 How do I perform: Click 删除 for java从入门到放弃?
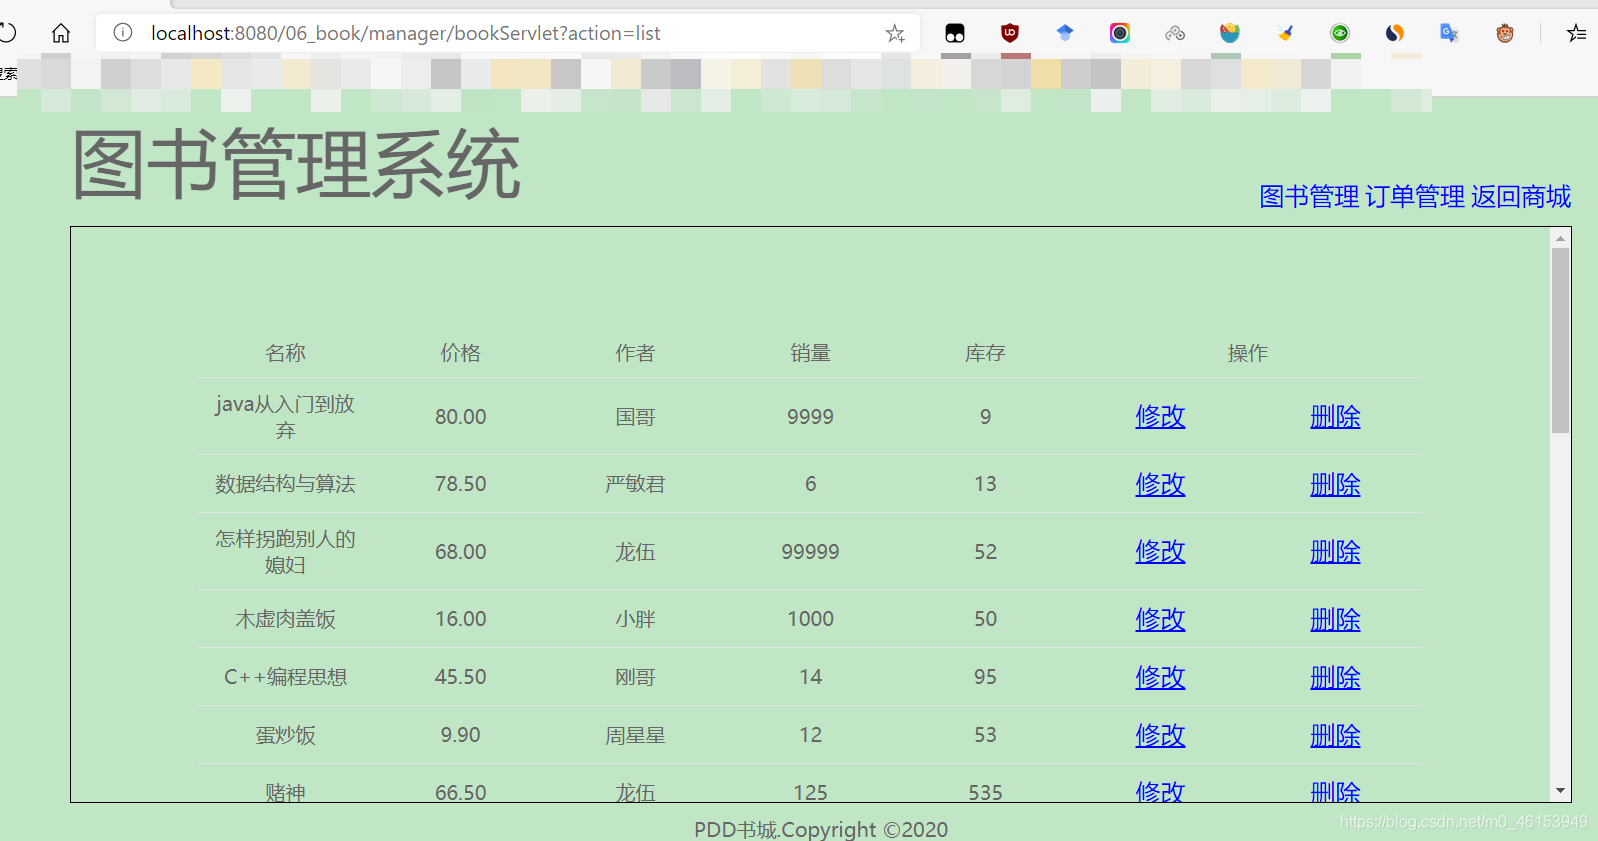point(1336,417)
